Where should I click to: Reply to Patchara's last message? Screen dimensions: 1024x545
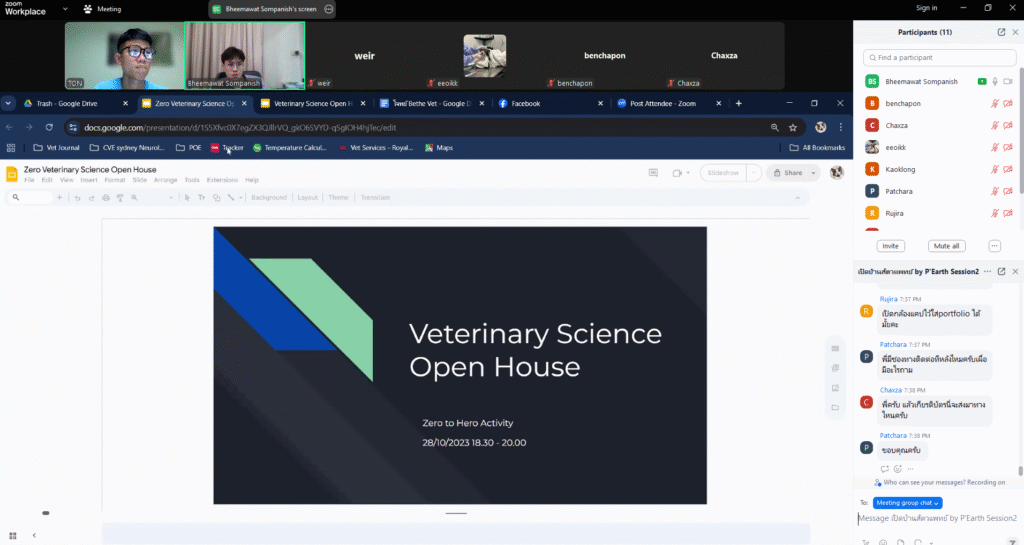coord(884,469)
